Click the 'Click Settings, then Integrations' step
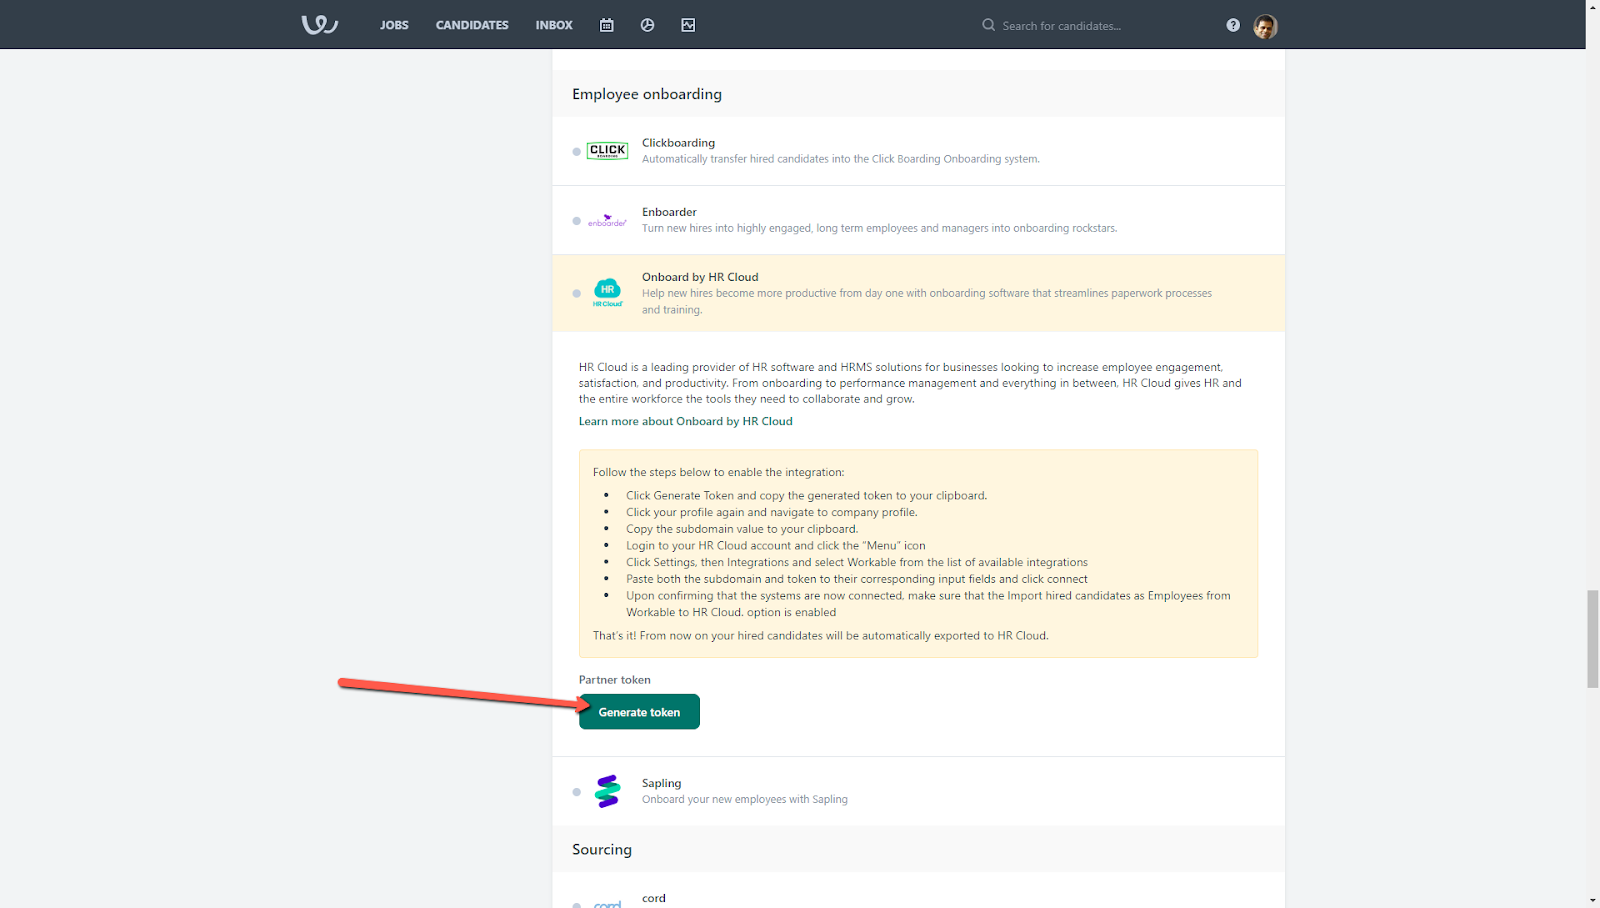 (857, 562)
